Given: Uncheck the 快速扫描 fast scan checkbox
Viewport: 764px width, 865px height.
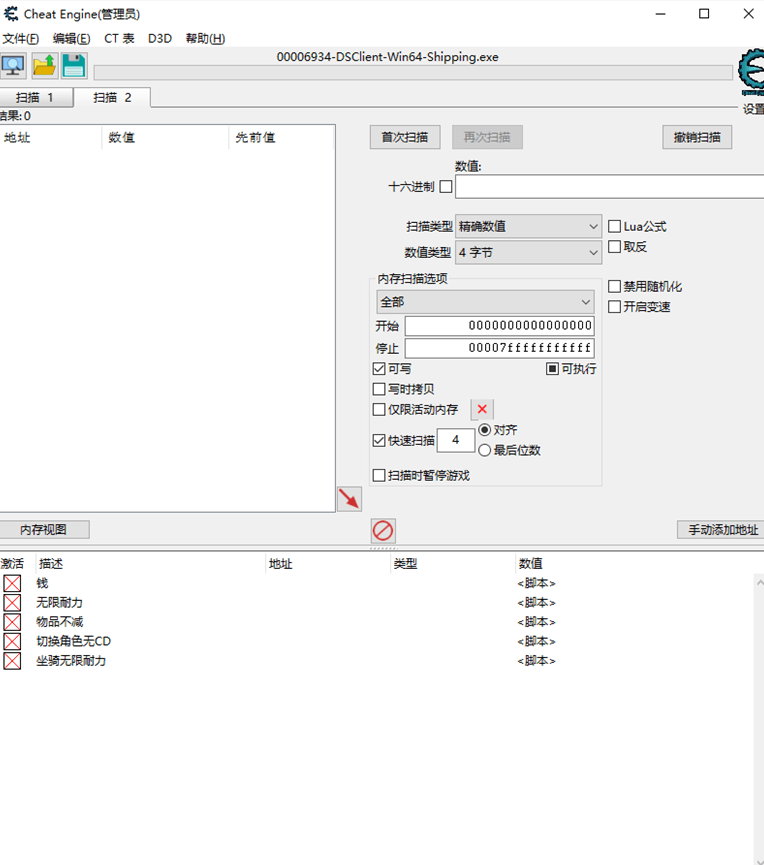Looking at the screenshot, I should (379, 440).
